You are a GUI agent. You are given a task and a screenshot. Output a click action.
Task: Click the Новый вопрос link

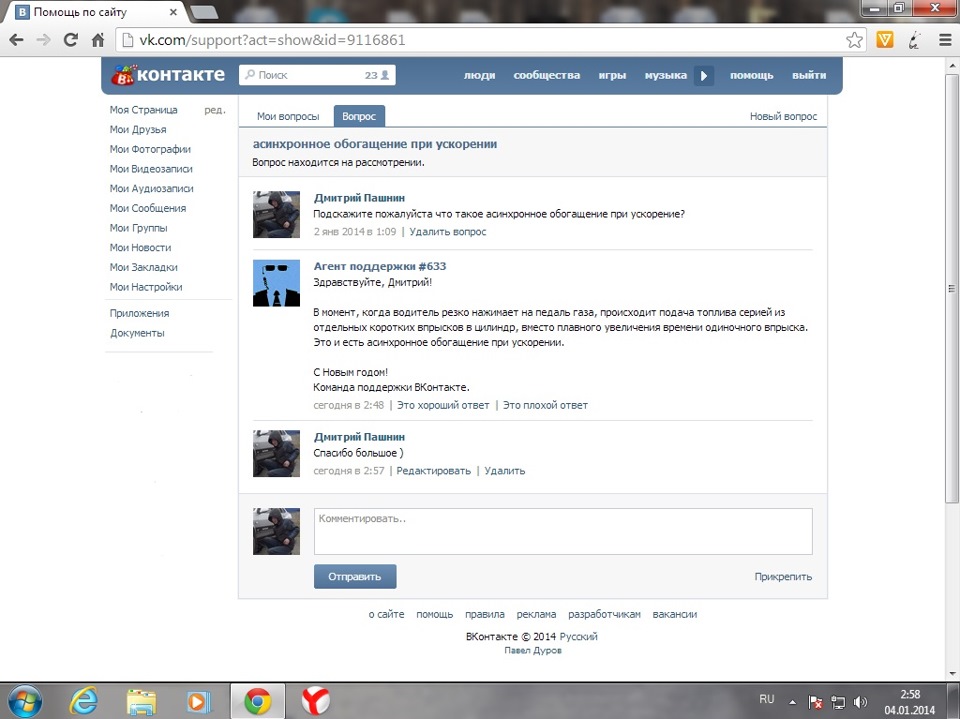click(783, 116)
